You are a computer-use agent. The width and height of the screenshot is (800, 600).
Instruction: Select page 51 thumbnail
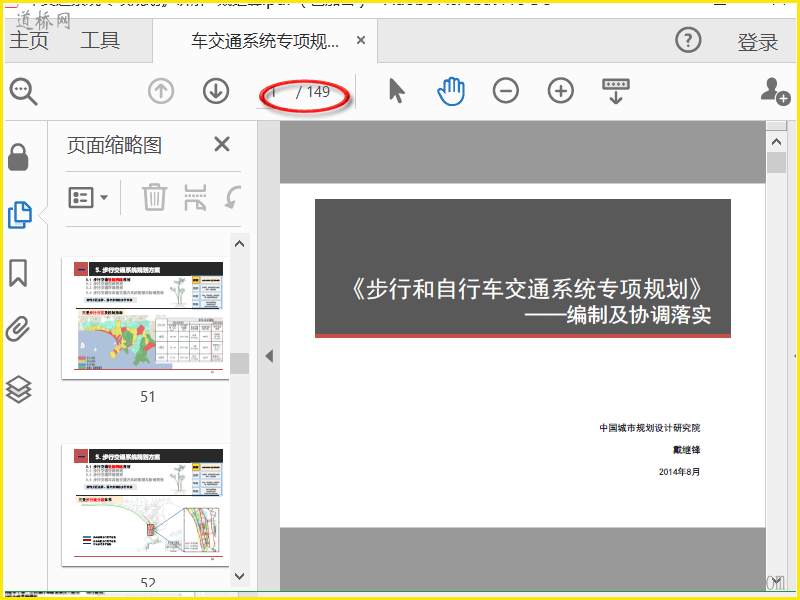tap(145, 318)
